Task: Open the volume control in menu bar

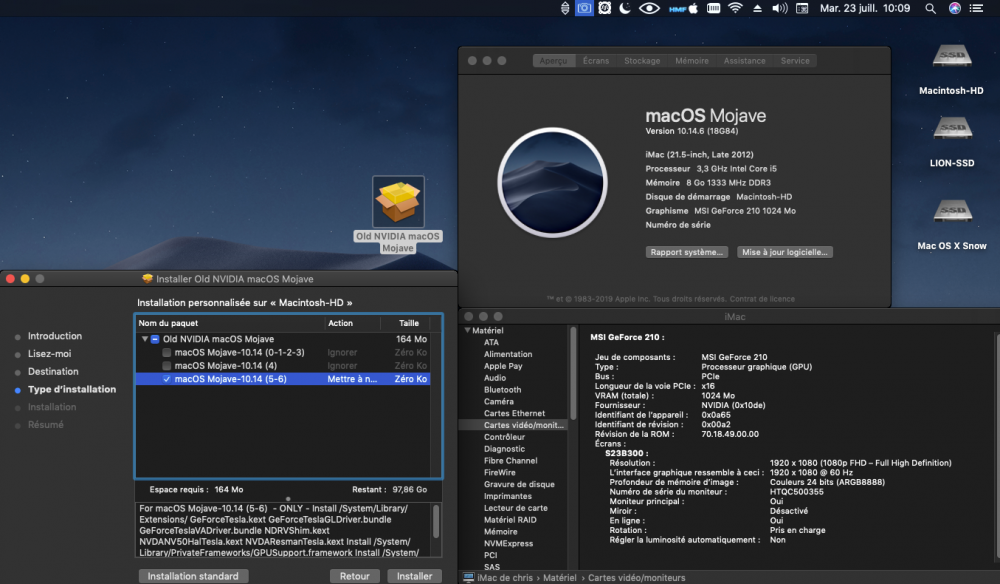Action: point(779,8)
